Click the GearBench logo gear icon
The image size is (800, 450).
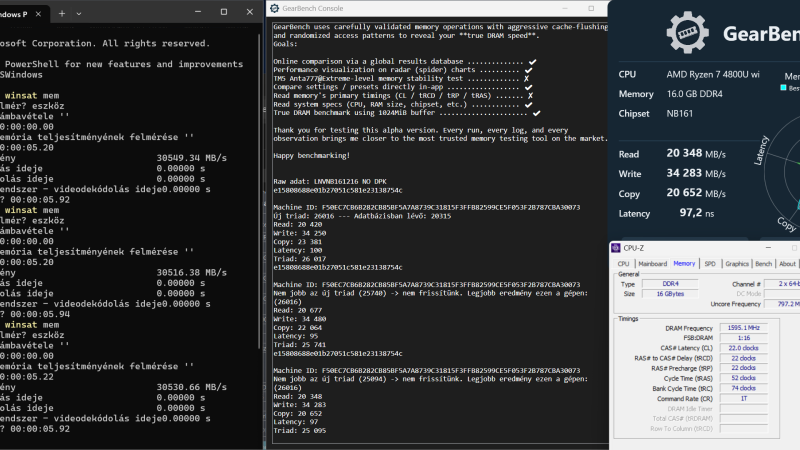(687, 33)
